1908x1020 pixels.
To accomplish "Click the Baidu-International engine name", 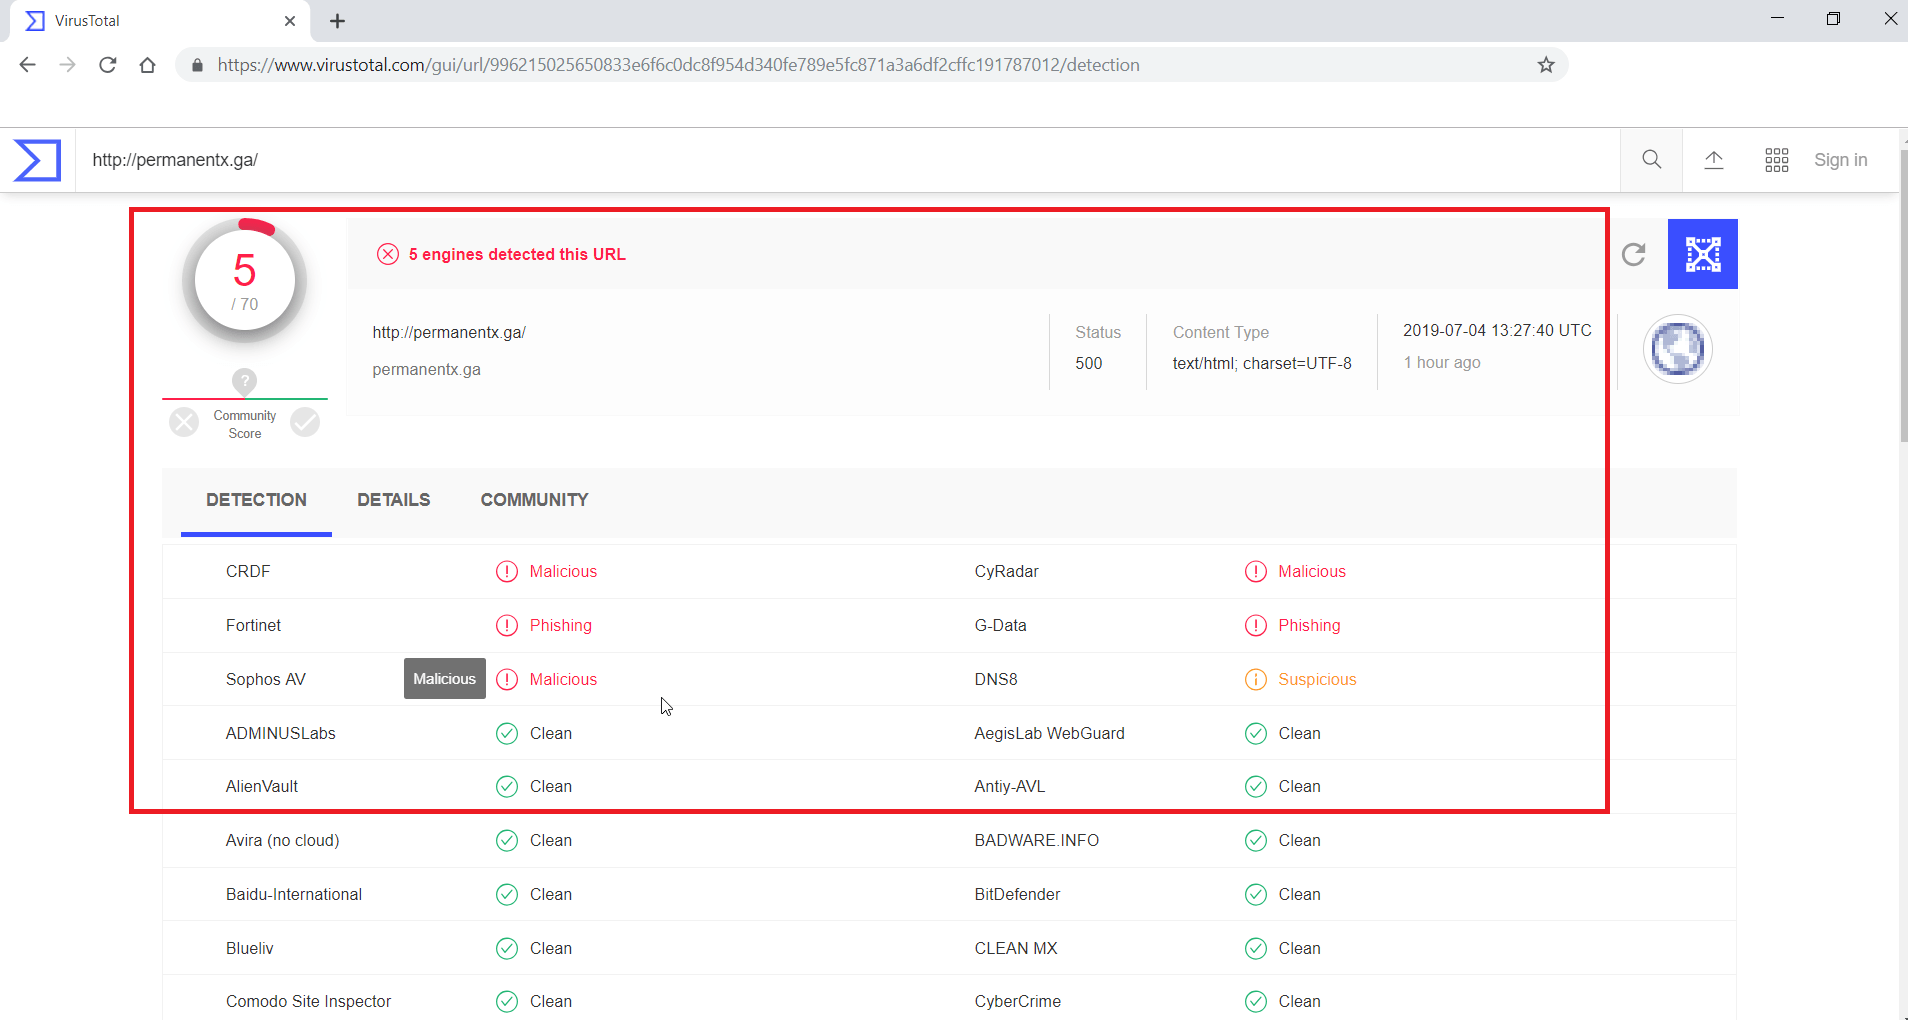I will tap(294, 894).
